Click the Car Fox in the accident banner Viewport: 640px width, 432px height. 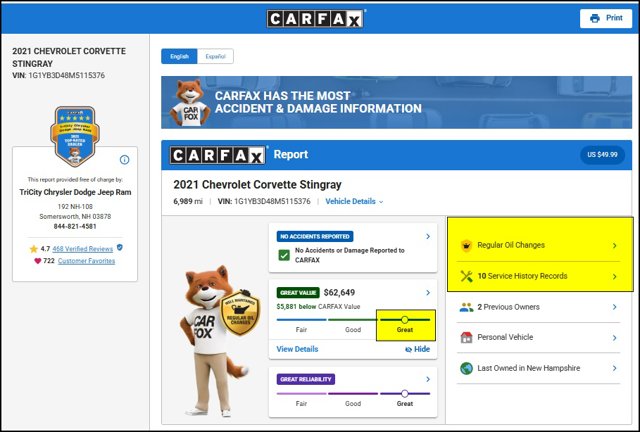tap(189, 102)
